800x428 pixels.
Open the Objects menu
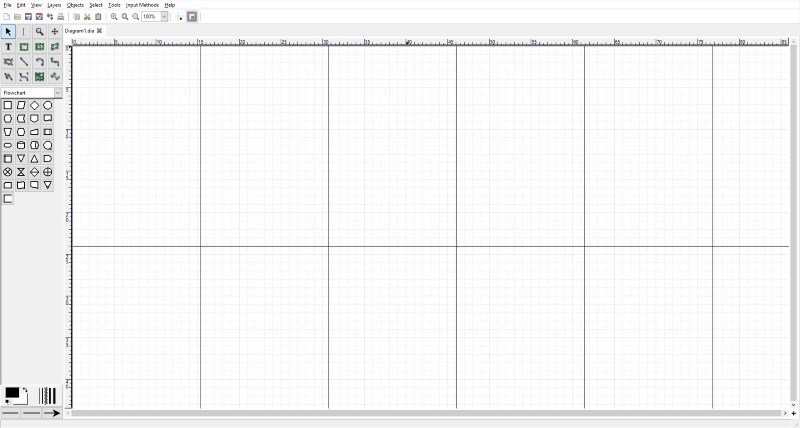click(x=75, y=5)
